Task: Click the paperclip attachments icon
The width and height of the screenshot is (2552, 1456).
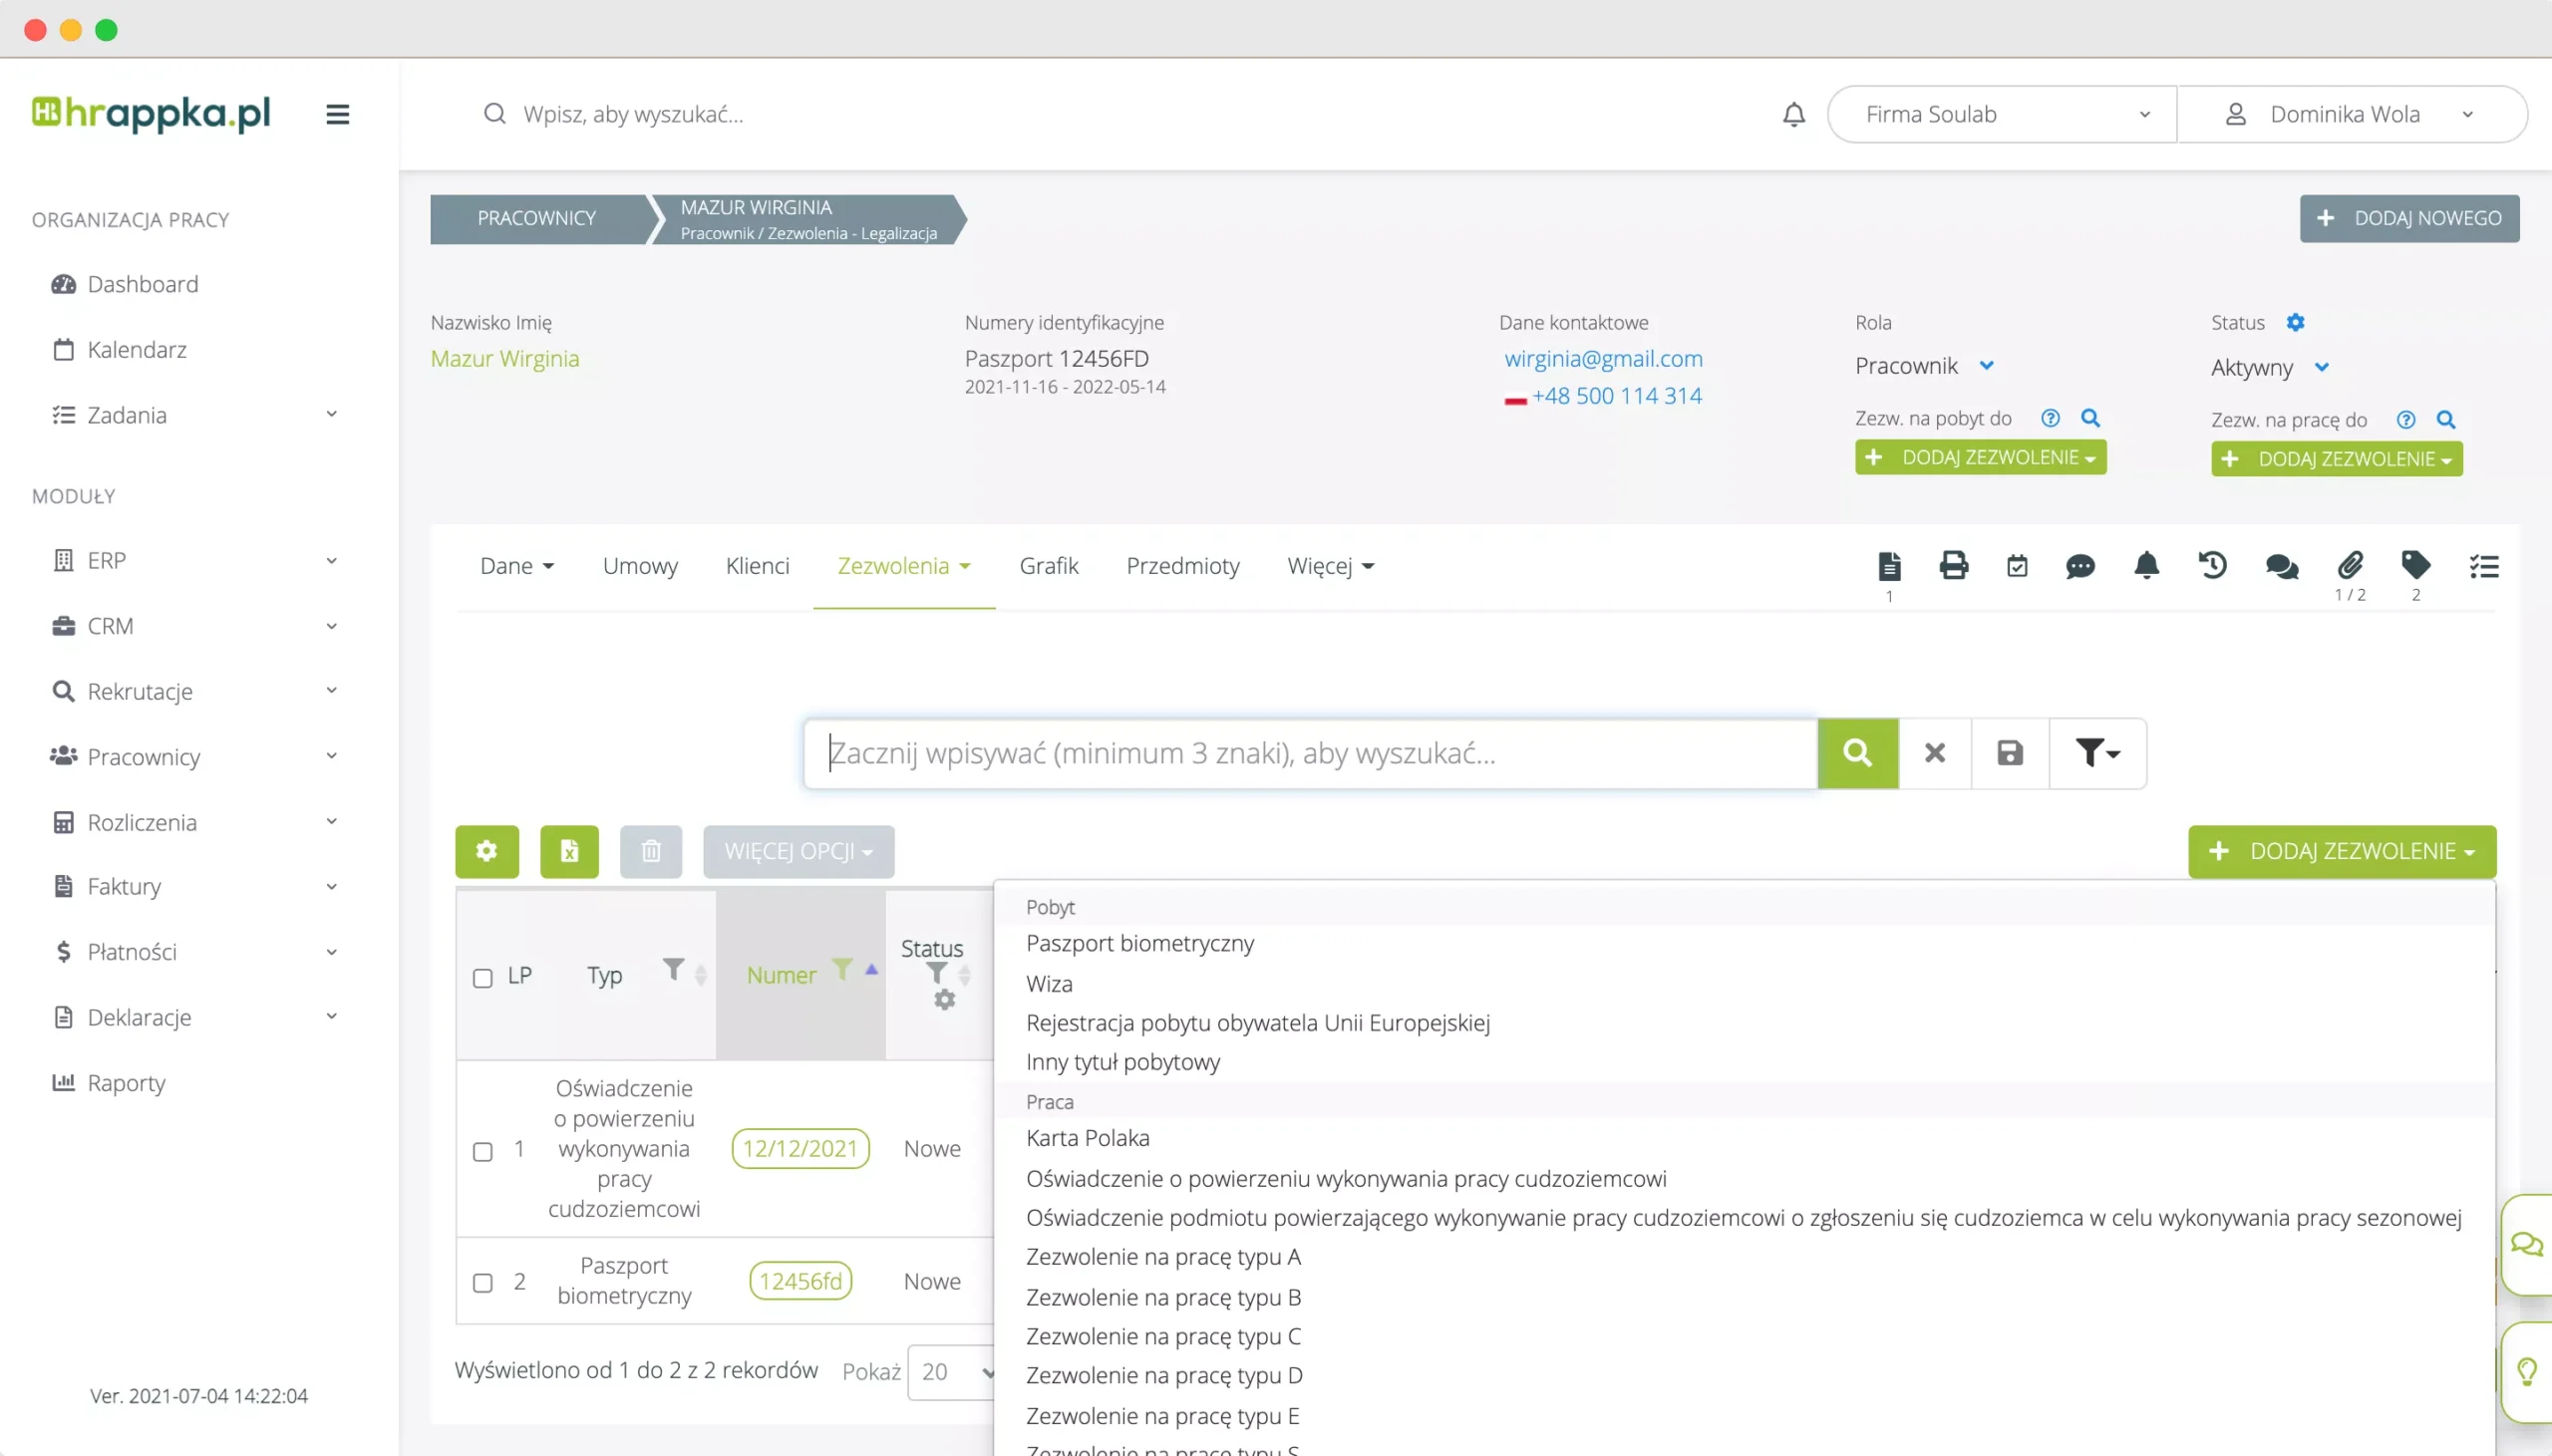Action: tap(2350, 566)
